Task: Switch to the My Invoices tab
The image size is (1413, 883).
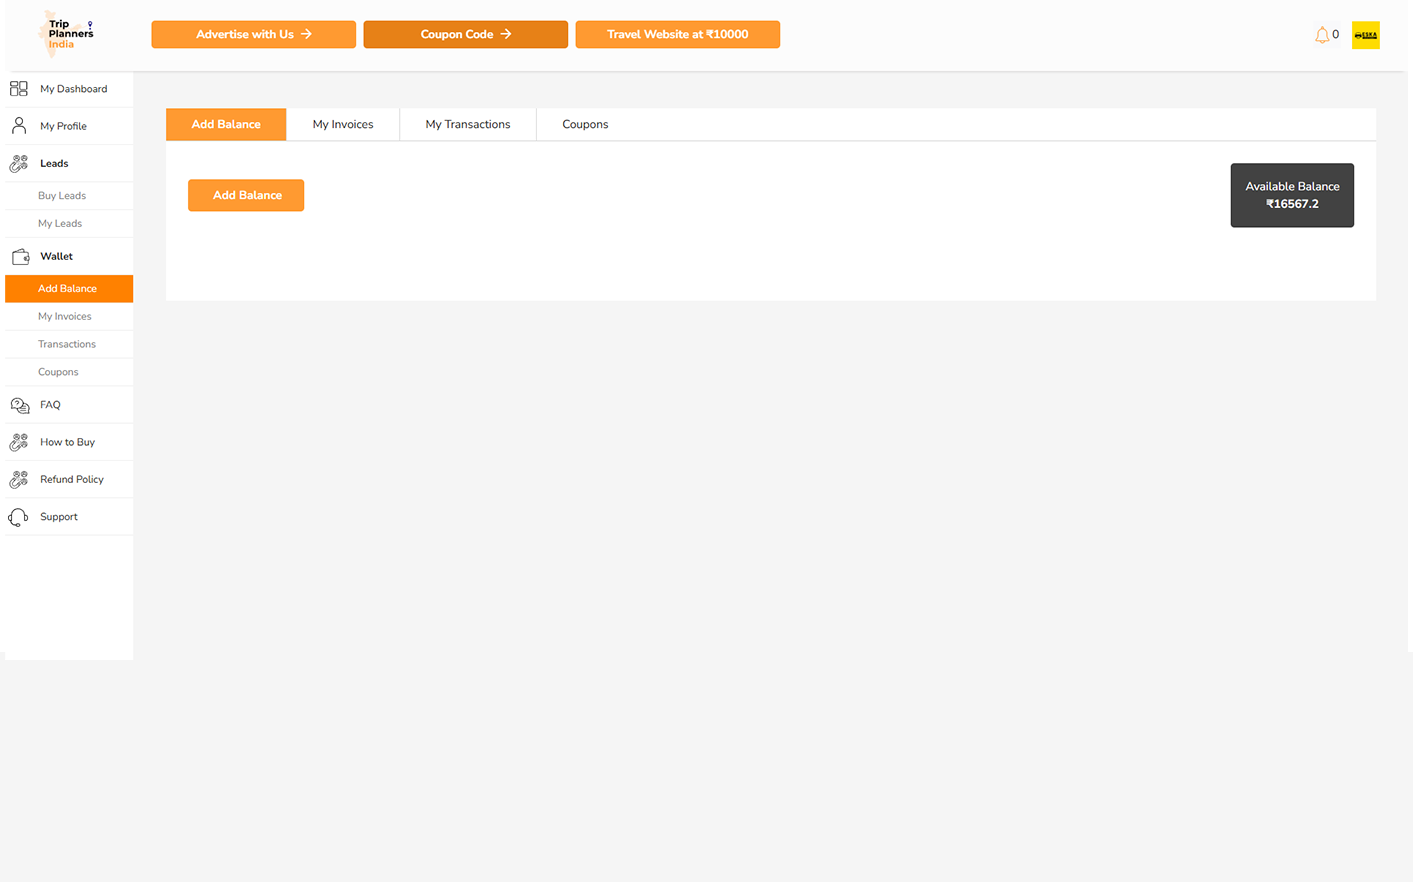Action: coord(342,125)
